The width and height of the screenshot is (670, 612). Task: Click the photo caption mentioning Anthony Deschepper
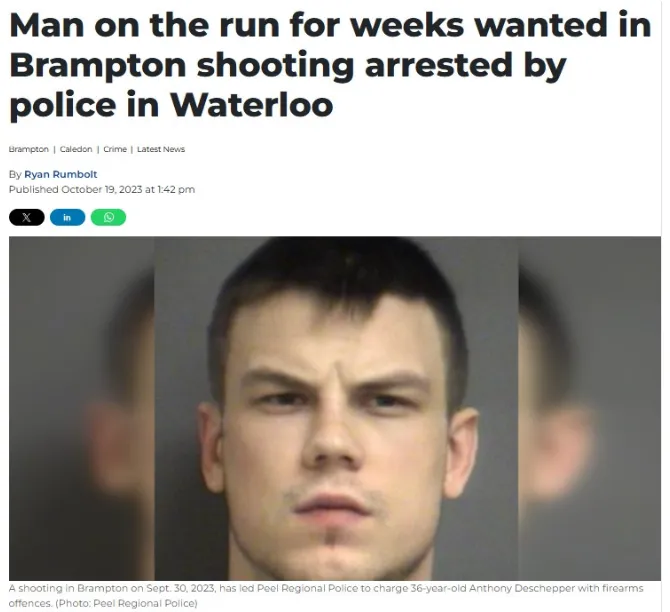[x=326, y=596]
